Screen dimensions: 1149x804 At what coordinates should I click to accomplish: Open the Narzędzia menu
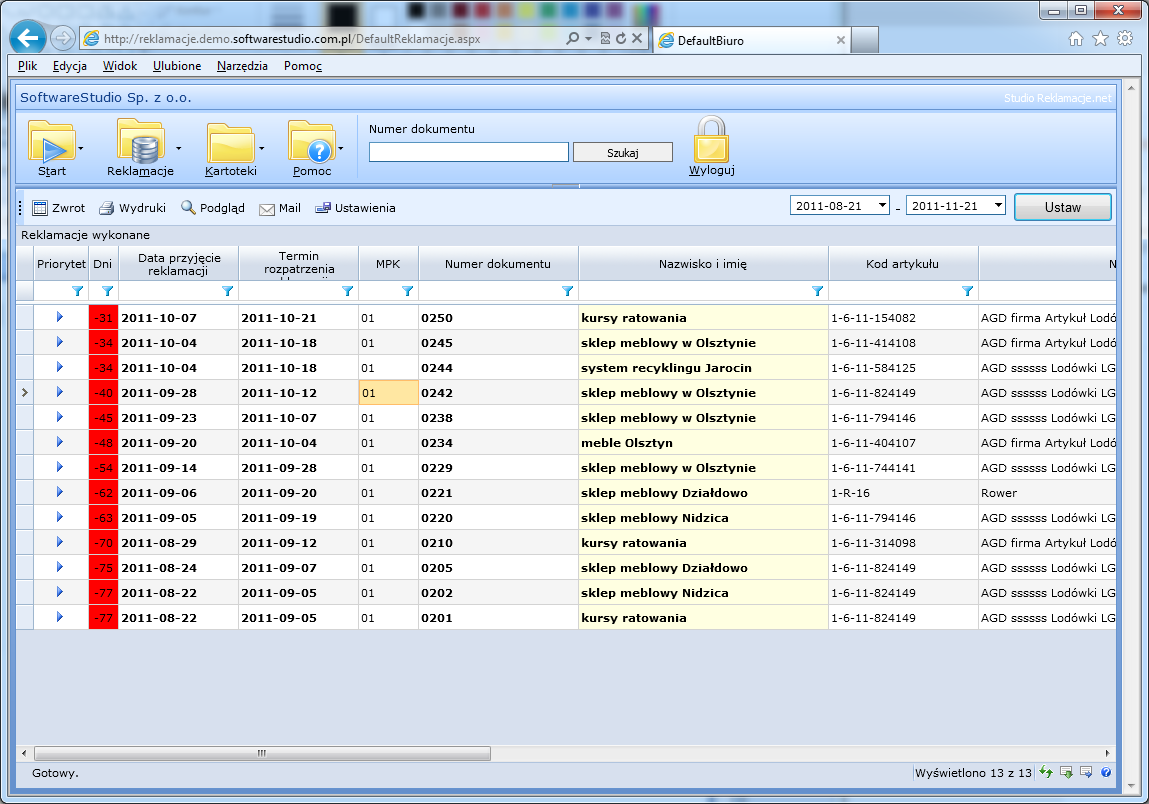[x=243, y=65]
